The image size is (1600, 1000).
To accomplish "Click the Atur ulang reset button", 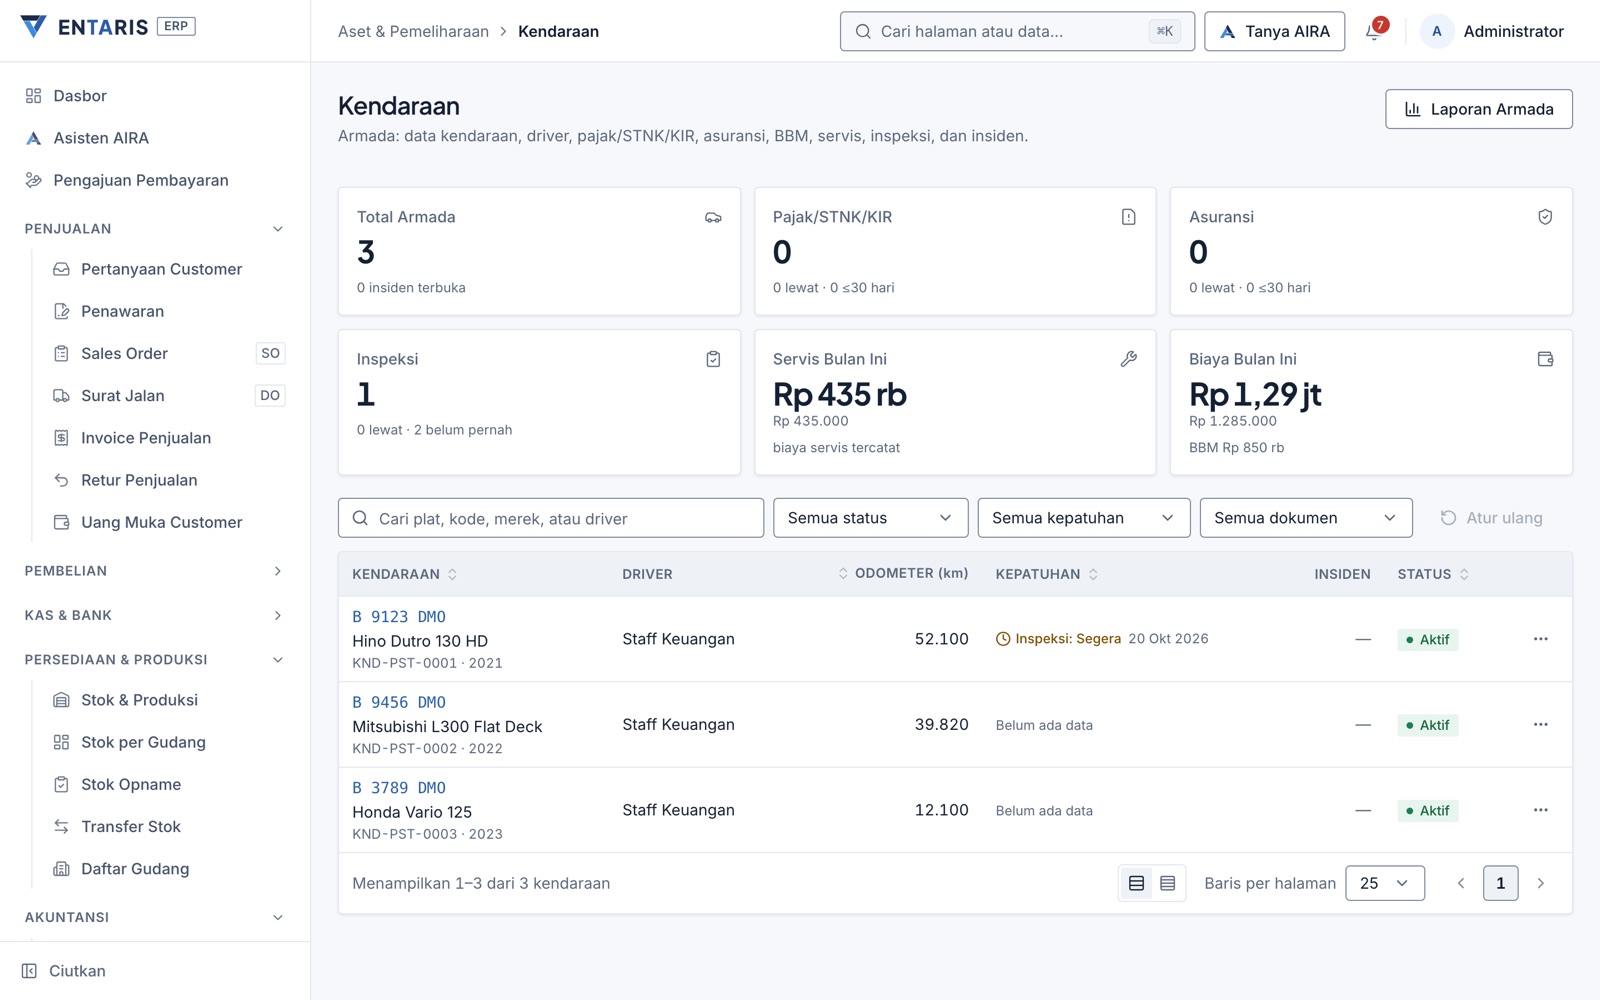I will pos(1491,518).
